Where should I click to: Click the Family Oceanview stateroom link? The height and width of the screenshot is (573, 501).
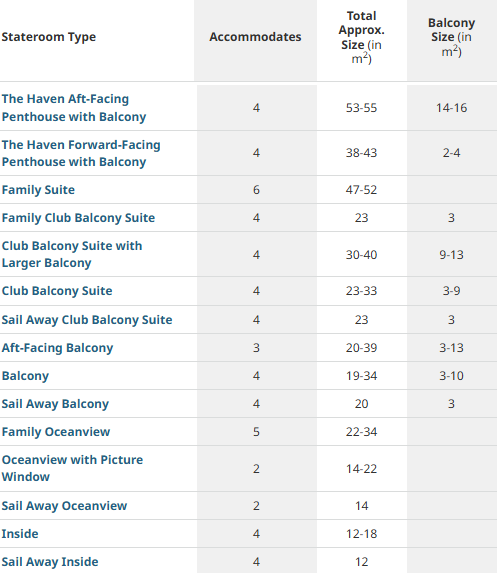(x=56, y=432)
